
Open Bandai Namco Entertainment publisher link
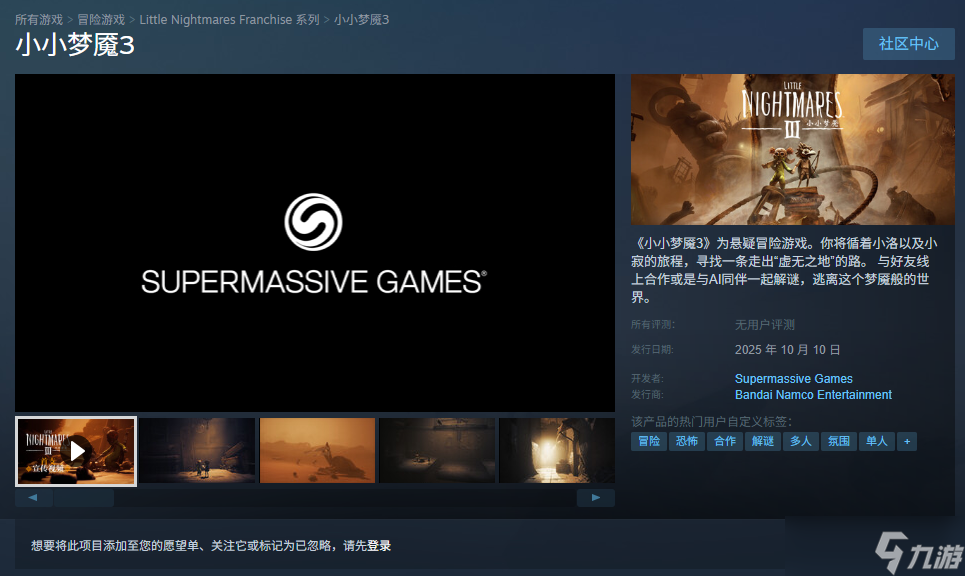coord(813,395)
